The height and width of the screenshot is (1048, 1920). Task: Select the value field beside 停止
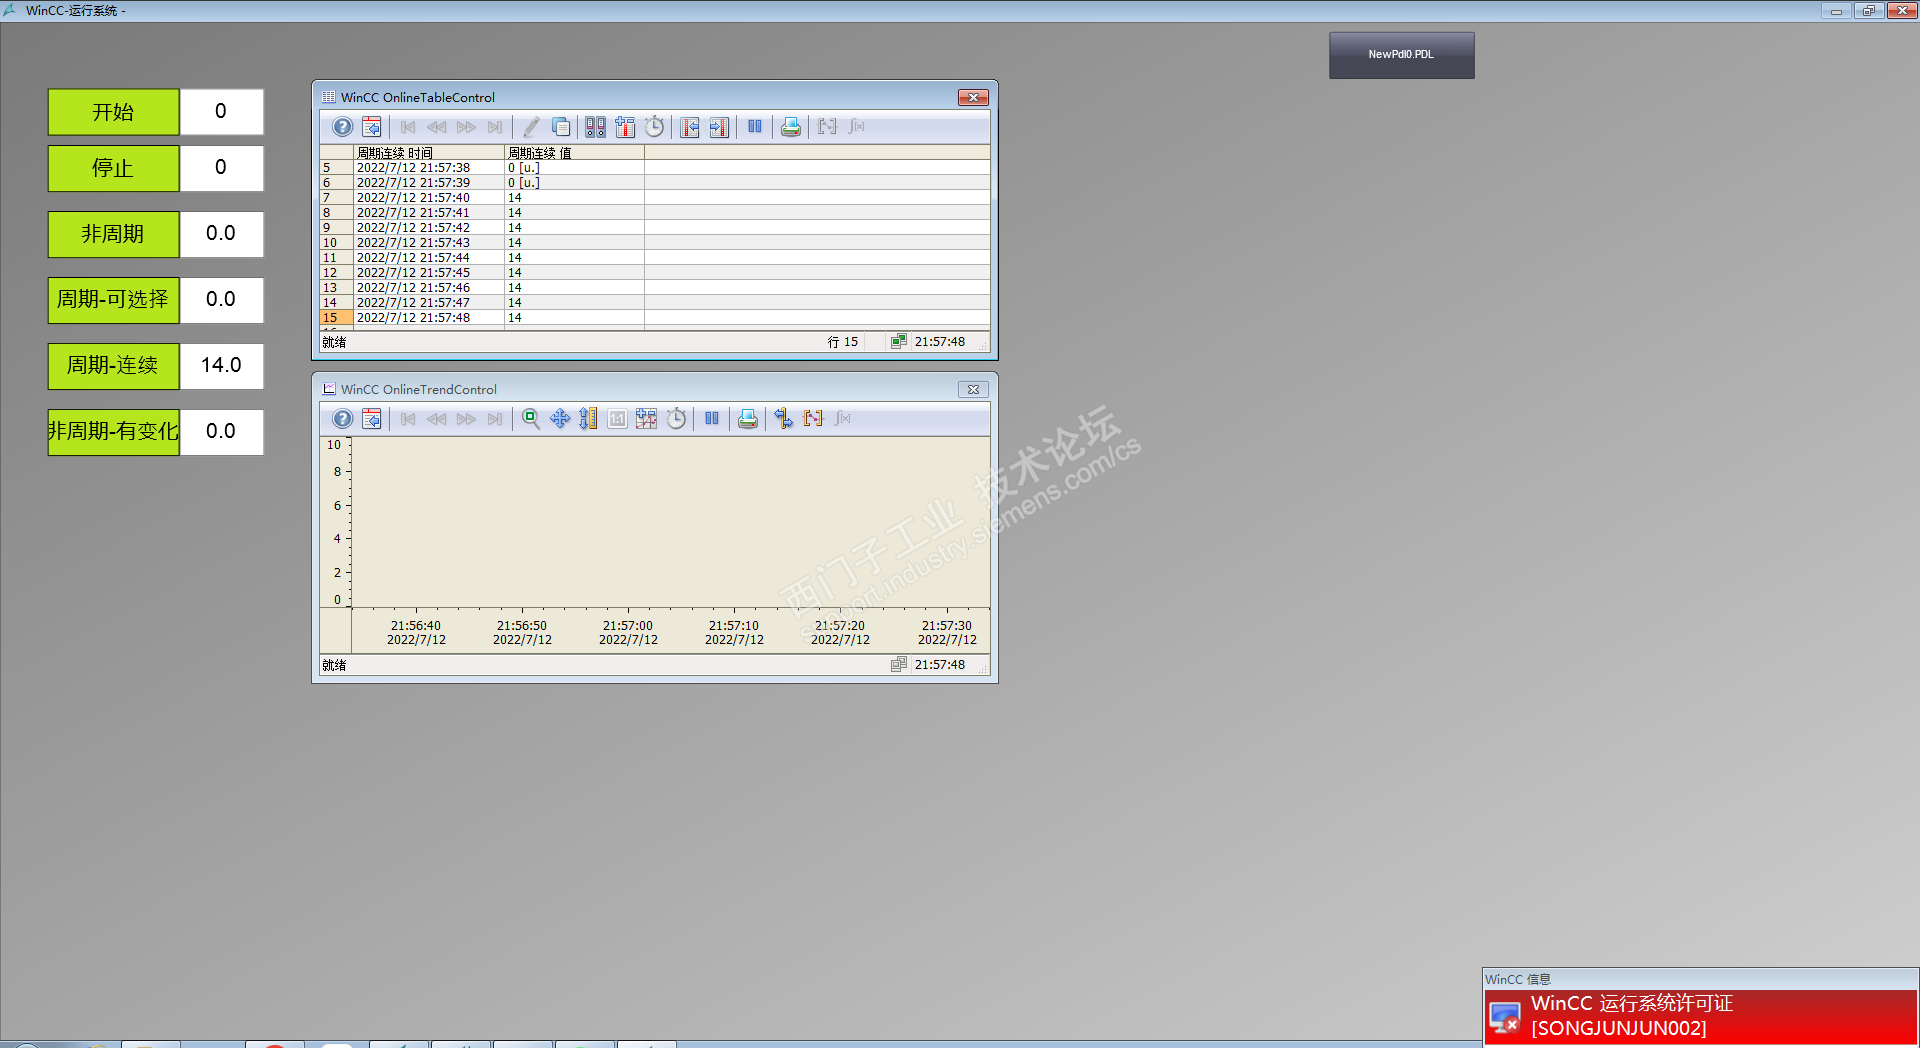221,168
